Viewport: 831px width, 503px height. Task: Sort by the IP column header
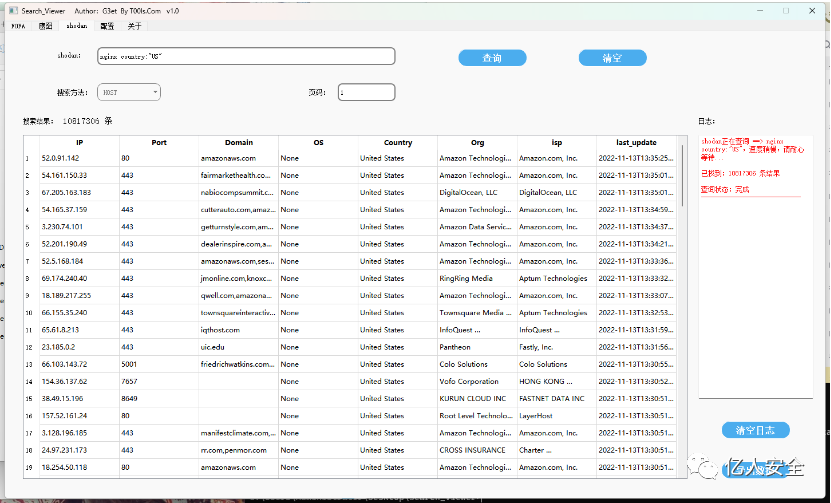coord(79,143)
